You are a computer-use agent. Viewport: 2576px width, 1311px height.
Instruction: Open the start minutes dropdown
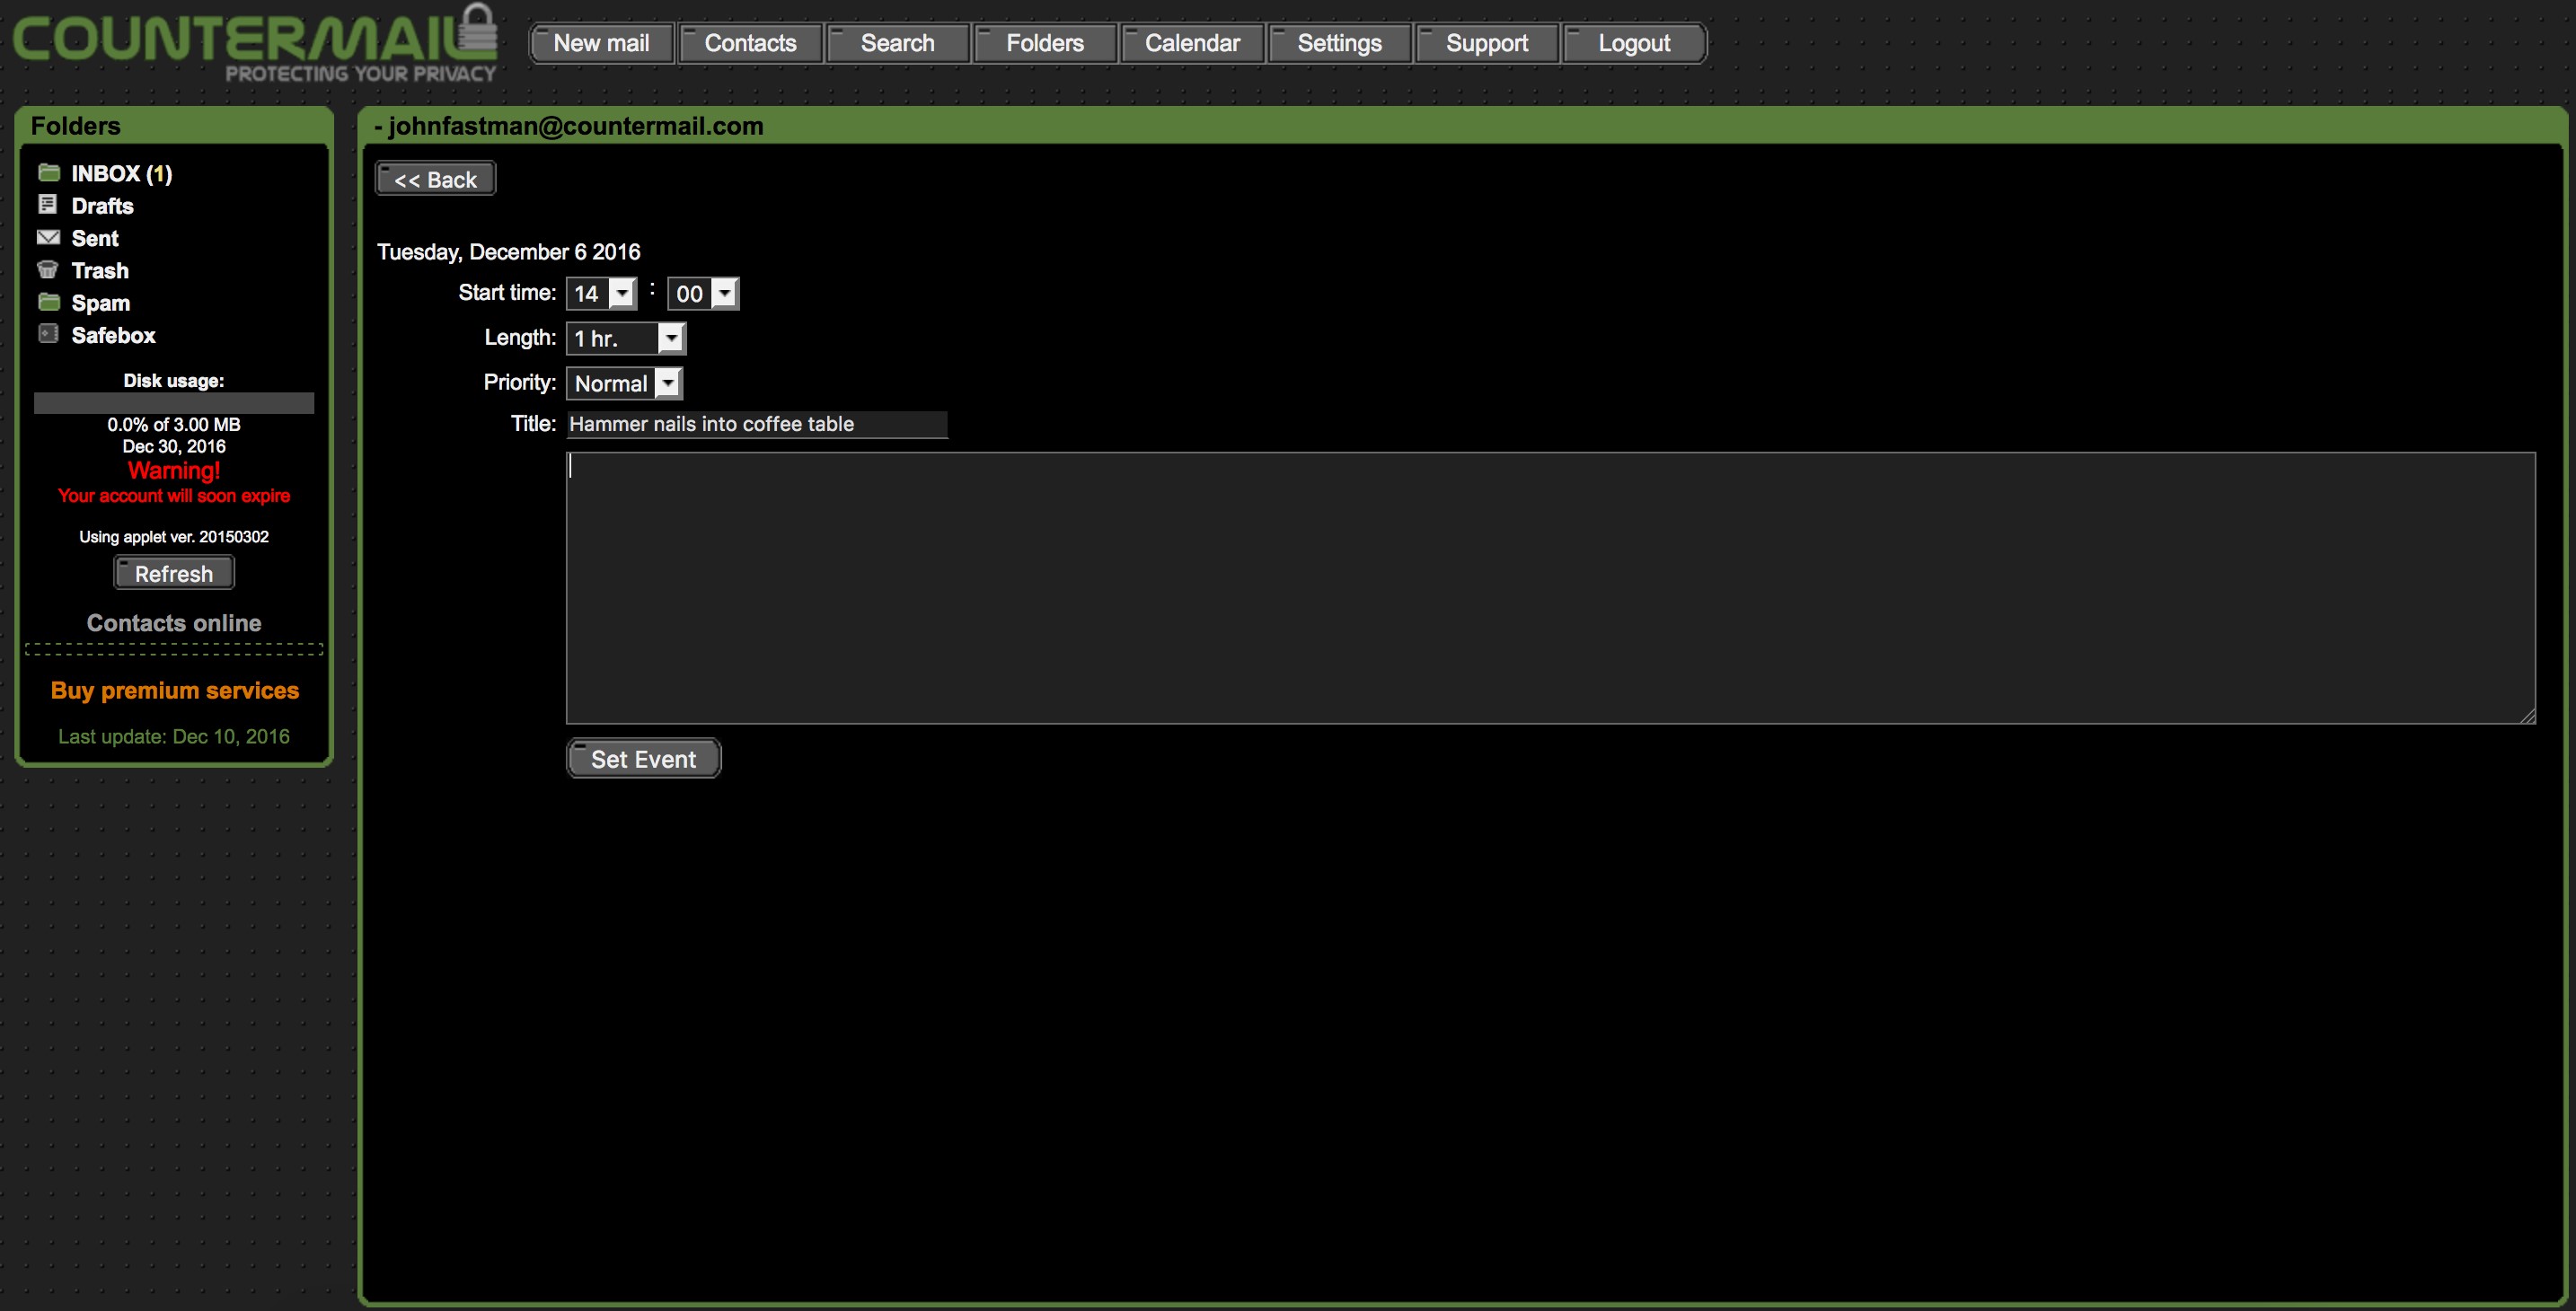point(703,293)
